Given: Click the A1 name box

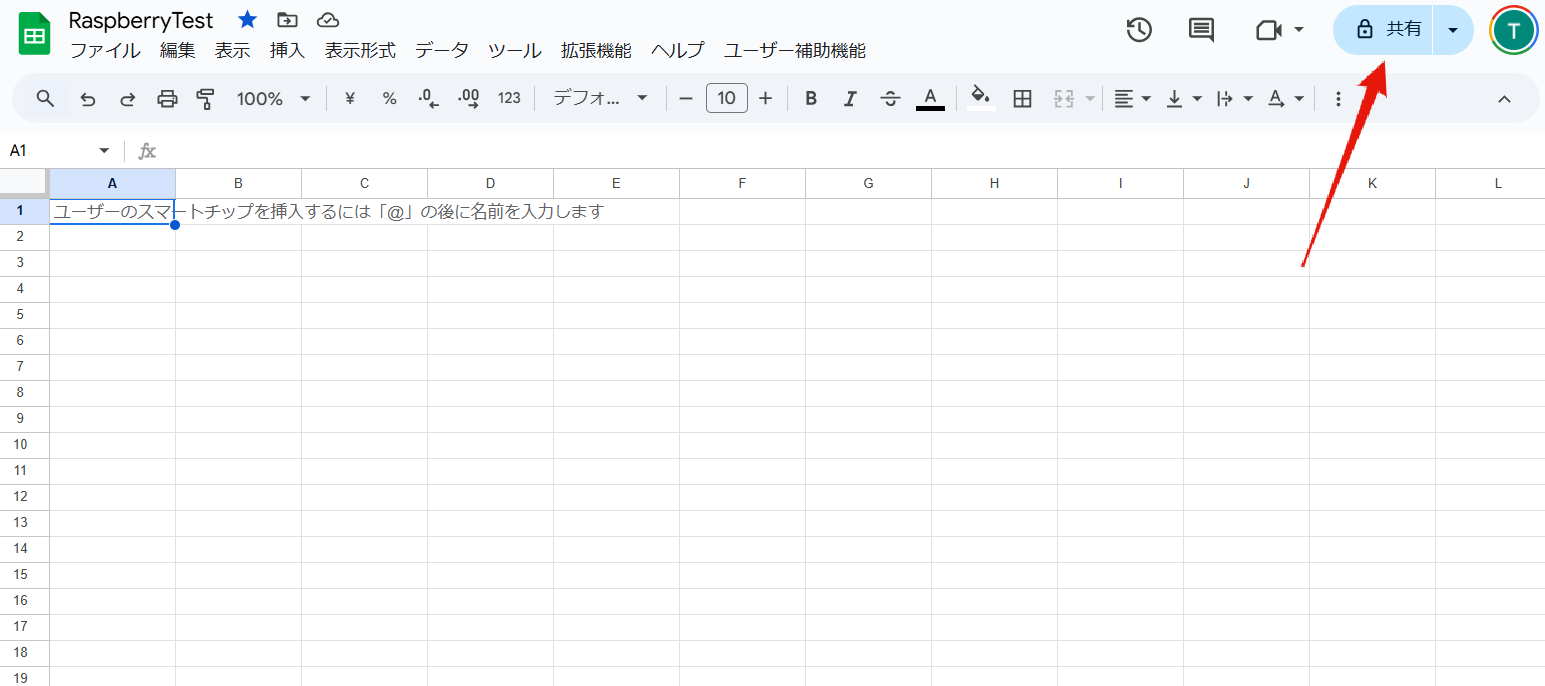Looking at the screenshot, I should point(52,151).
